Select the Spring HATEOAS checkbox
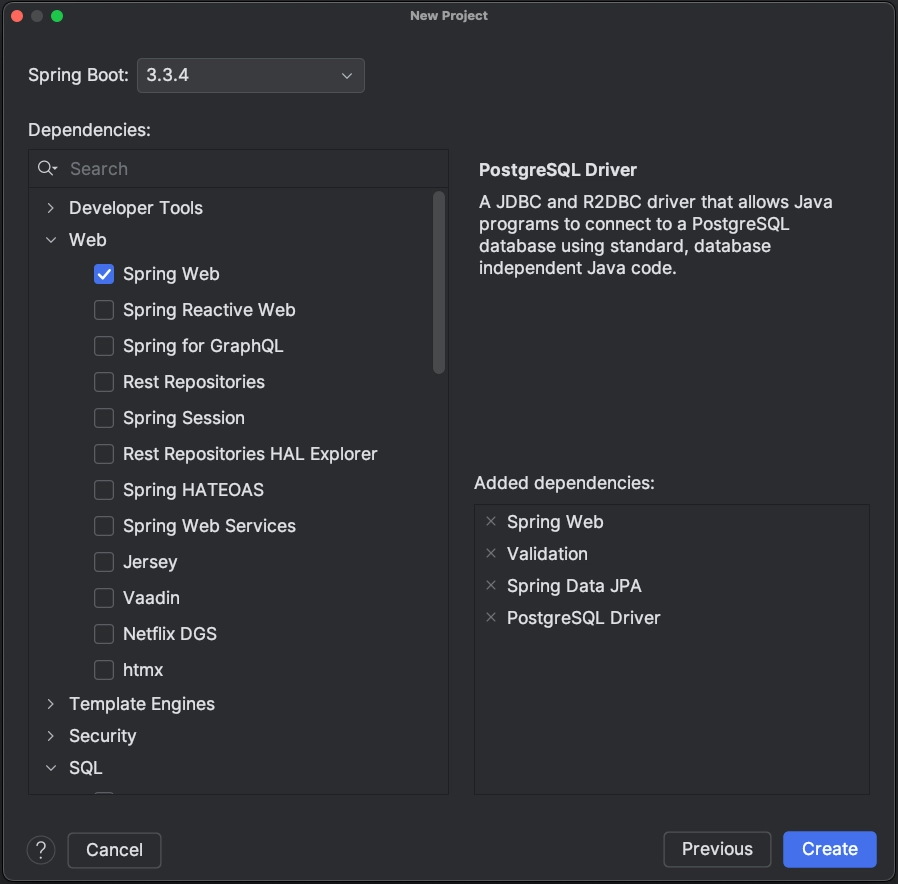The height and width of the screenshot is (884, 898). [x=104, y=490]
